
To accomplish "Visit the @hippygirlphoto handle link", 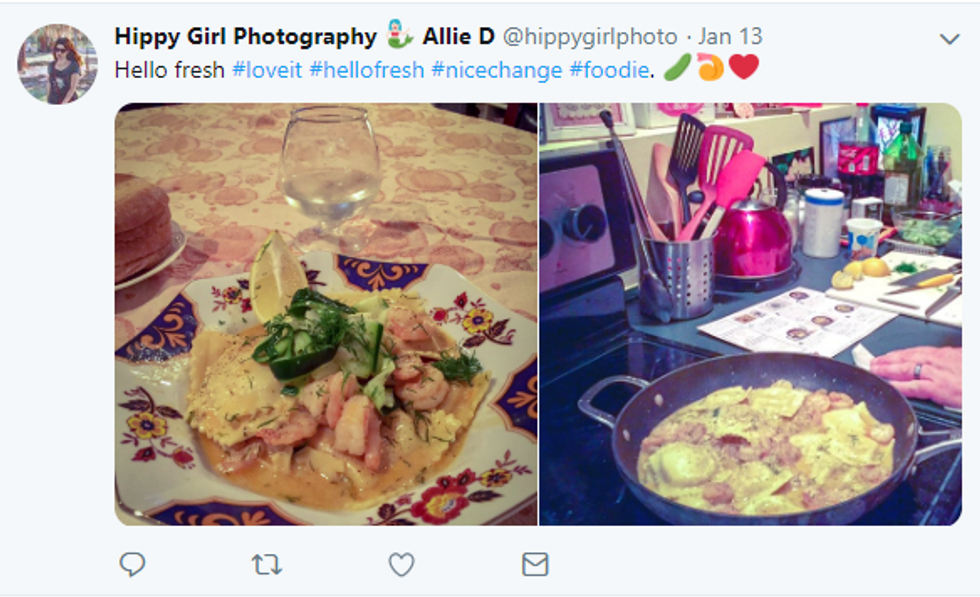I will (590, 36).
